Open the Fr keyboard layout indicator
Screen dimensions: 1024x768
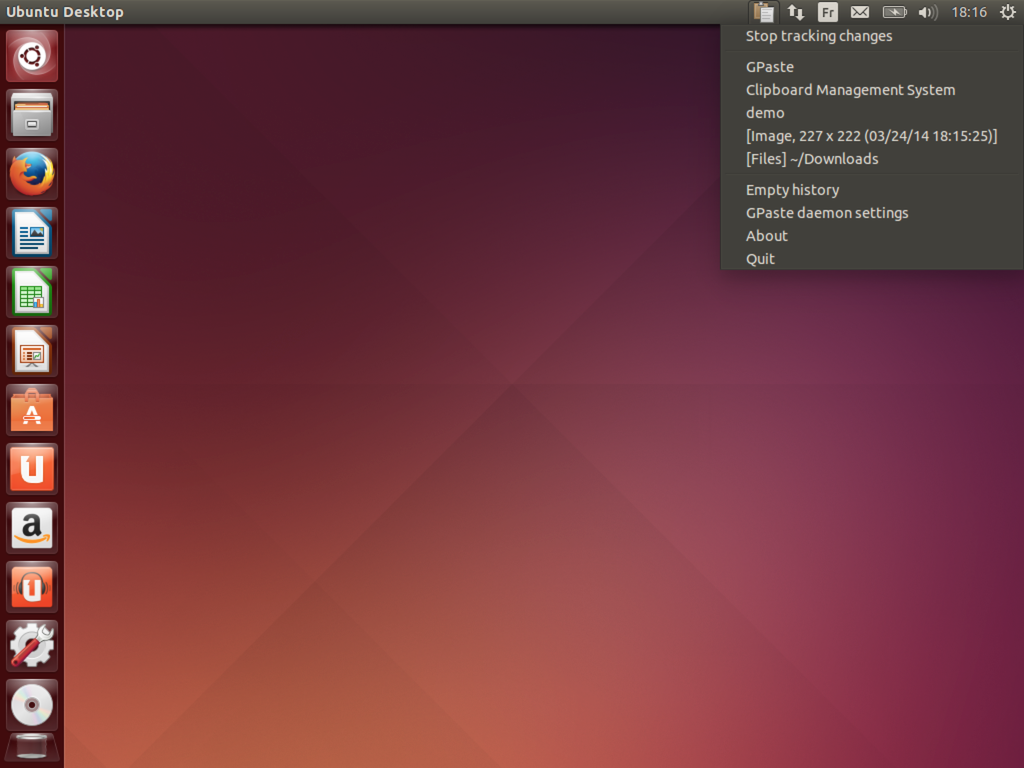pyautogui.click(x=827, y=12)
